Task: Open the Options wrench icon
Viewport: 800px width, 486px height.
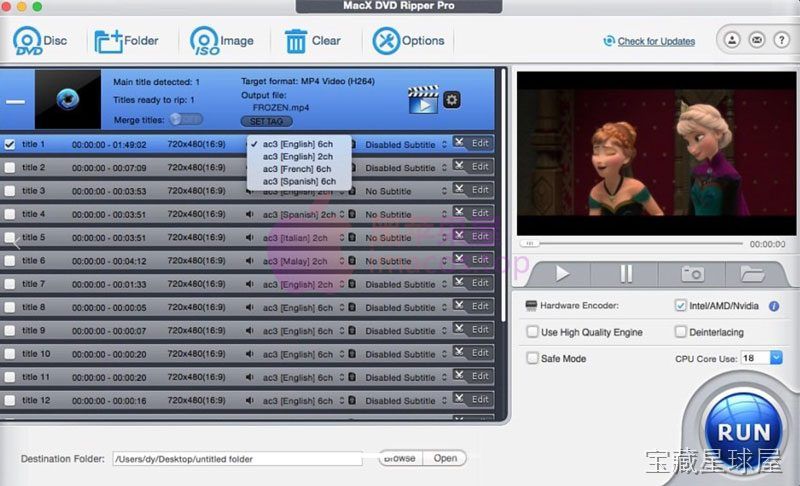Action: 386,41
